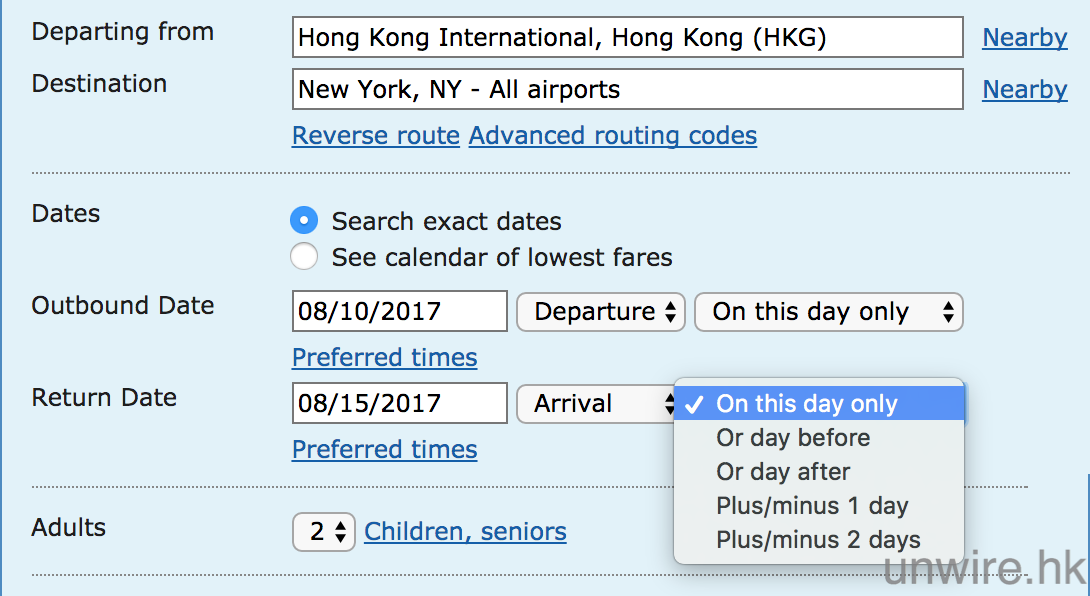Focus the Departing from airport field
The height and width of the screenshot is (596, 1090).
628,38
